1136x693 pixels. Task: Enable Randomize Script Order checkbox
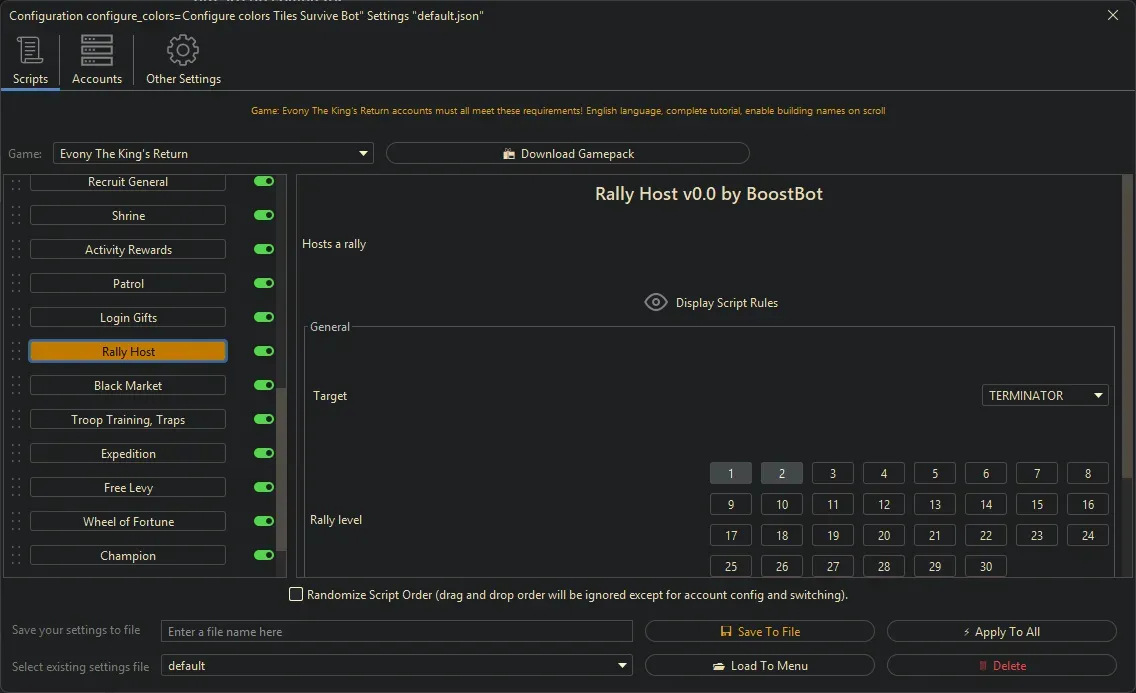[296, 595]
